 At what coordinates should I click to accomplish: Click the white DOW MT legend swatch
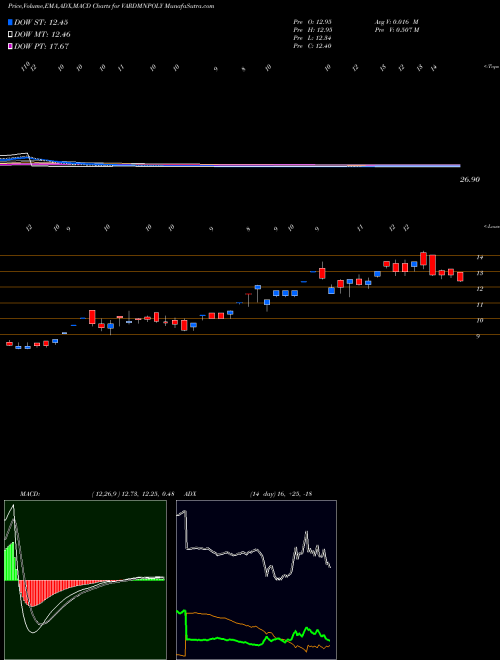[10, 35]
